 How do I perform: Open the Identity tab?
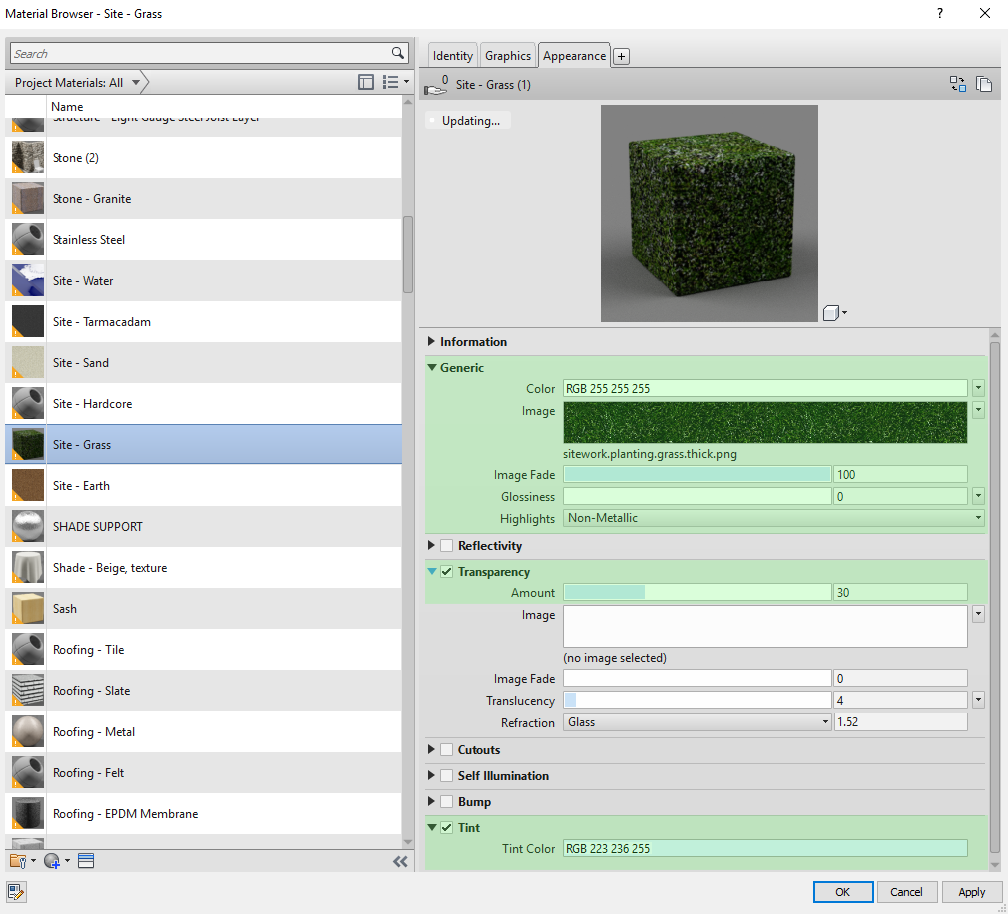[x=452, y=55]
